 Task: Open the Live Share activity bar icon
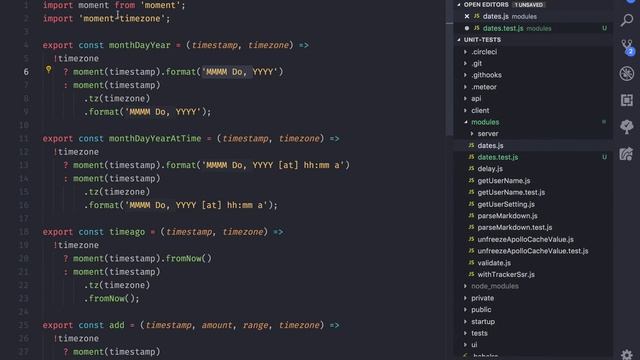pos(627,154)
